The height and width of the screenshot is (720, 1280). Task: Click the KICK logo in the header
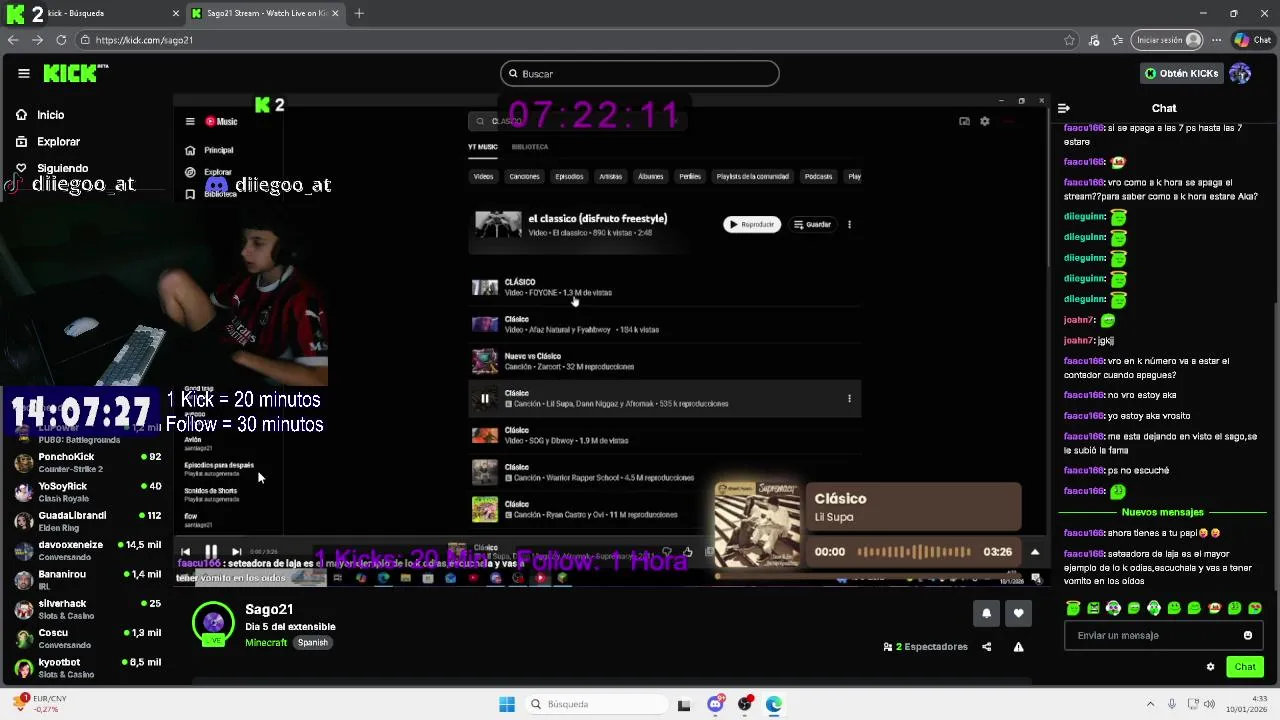75,73
